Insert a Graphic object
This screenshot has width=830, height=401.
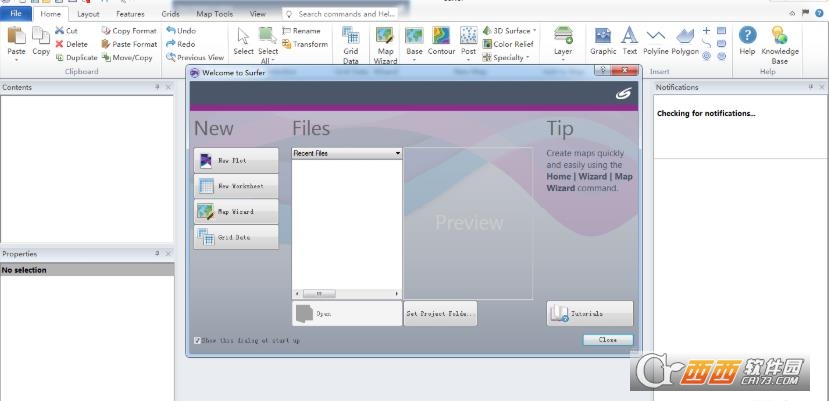point(603,41)
